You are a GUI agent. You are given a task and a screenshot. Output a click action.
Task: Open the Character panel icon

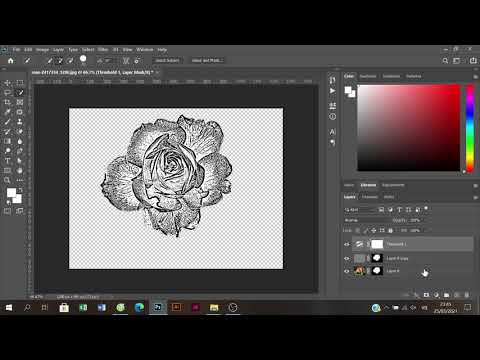tap(332, 132)
